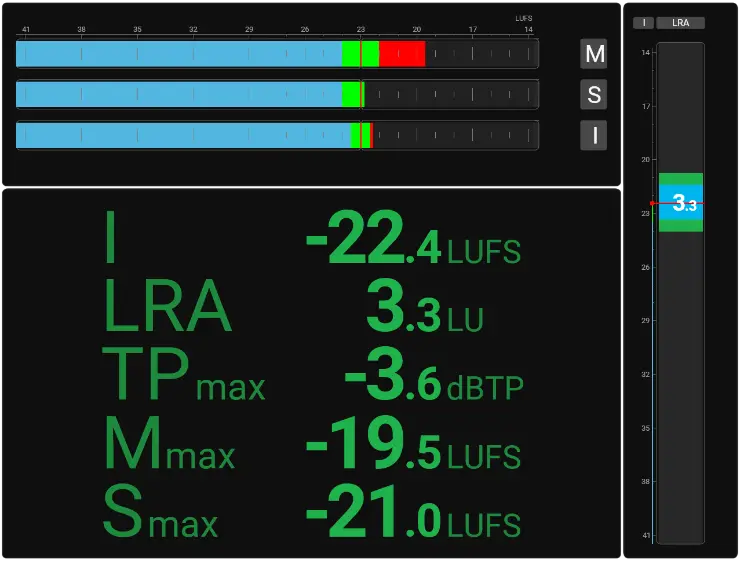Image resolution: width=740 pixels, height=561 pixels.
Task: Click the -22.4 LUFS integrated readout
Action: click(413, 240)
